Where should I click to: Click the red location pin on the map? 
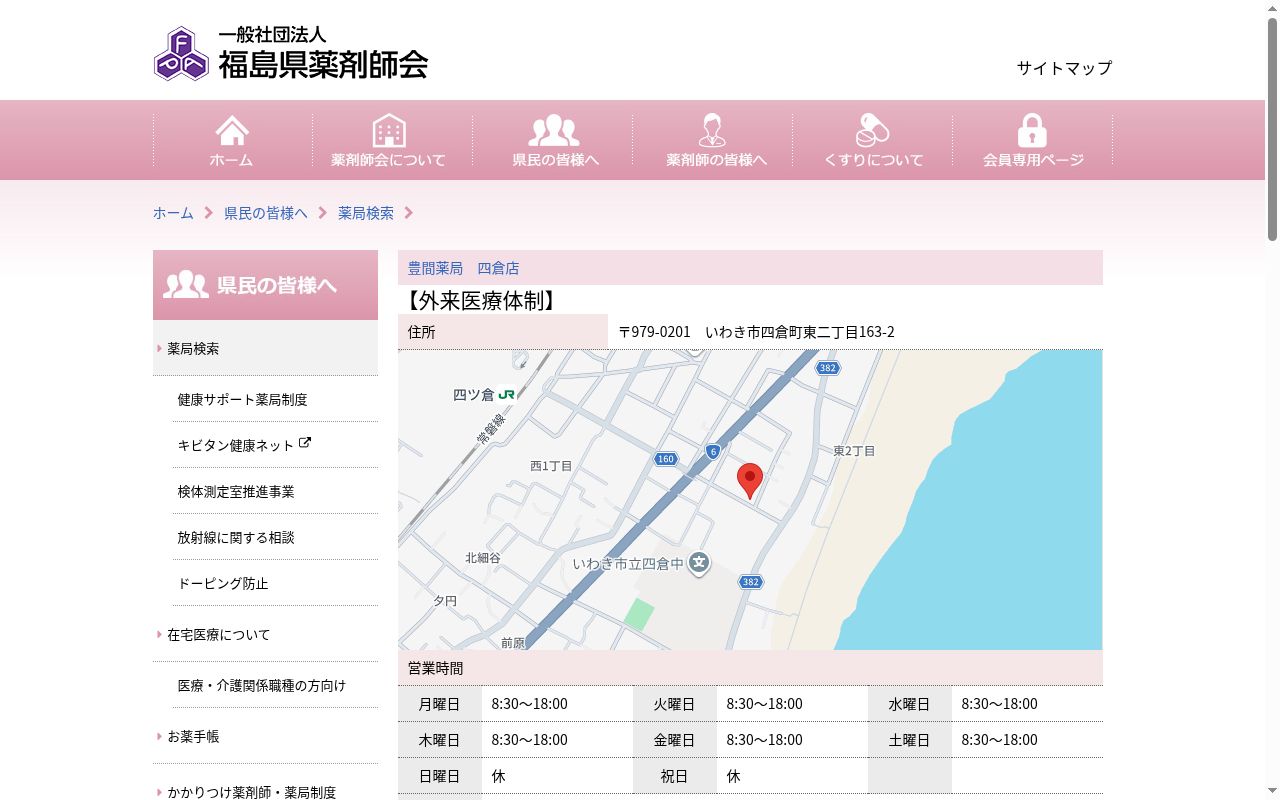[x=750, y=481]
